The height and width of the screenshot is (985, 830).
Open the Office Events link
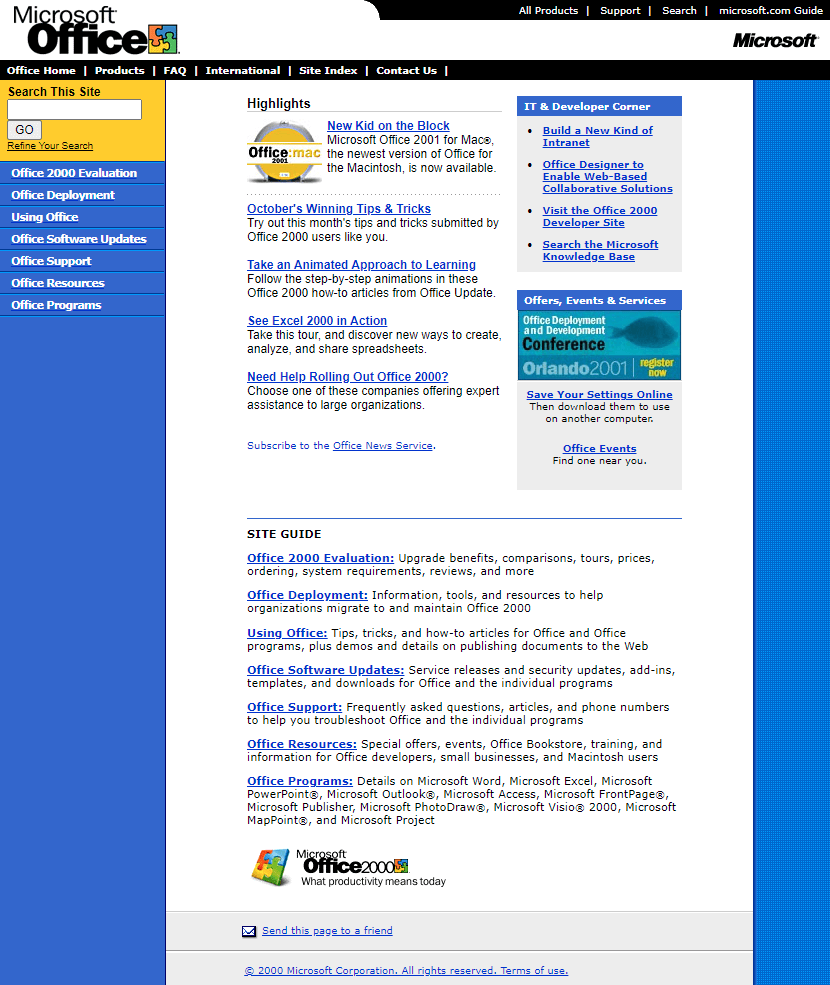coord(599,449)
